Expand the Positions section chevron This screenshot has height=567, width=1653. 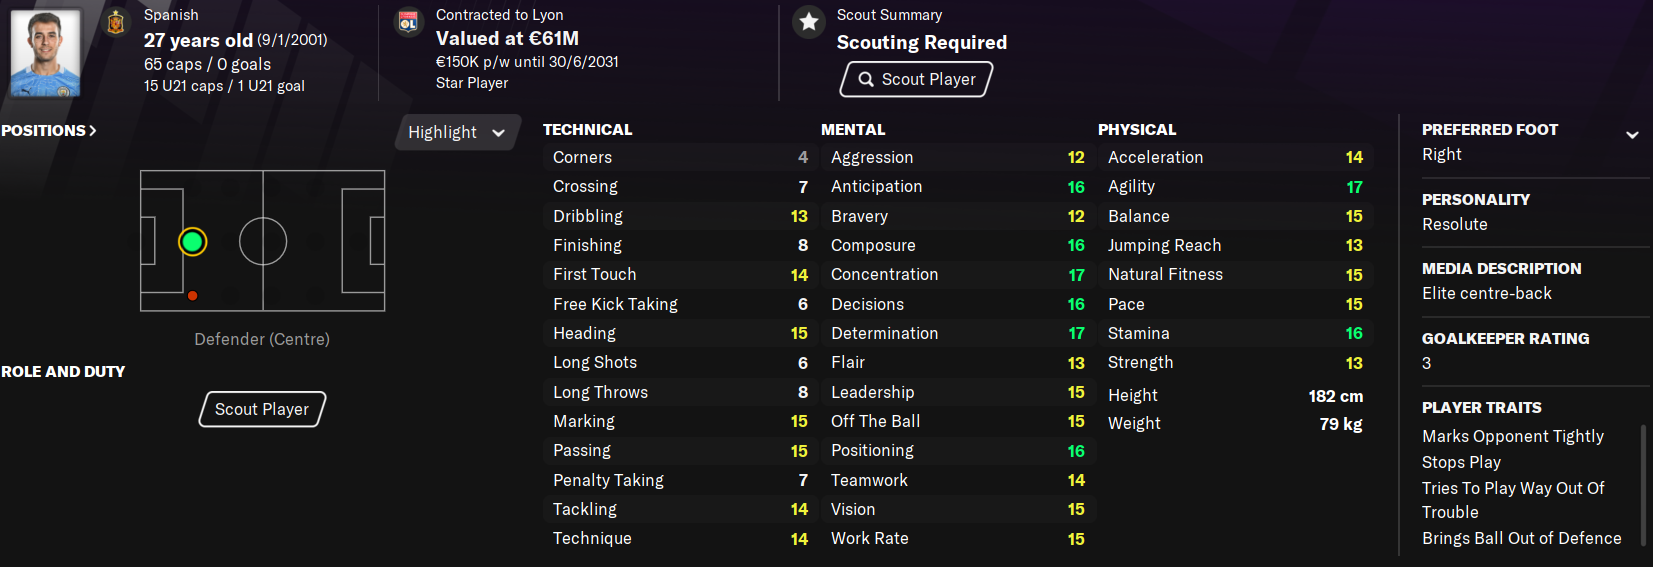[93, 131]
